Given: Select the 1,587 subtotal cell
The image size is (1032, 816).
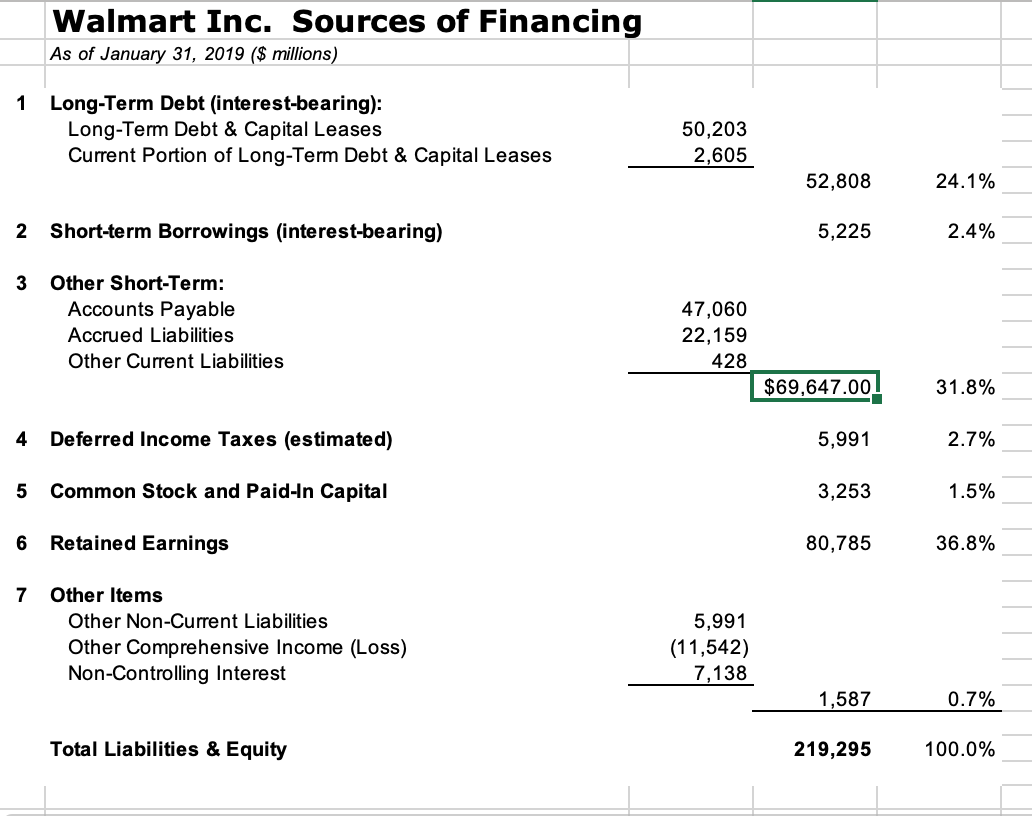Looking at the screenshot, I should click(844, 699).
